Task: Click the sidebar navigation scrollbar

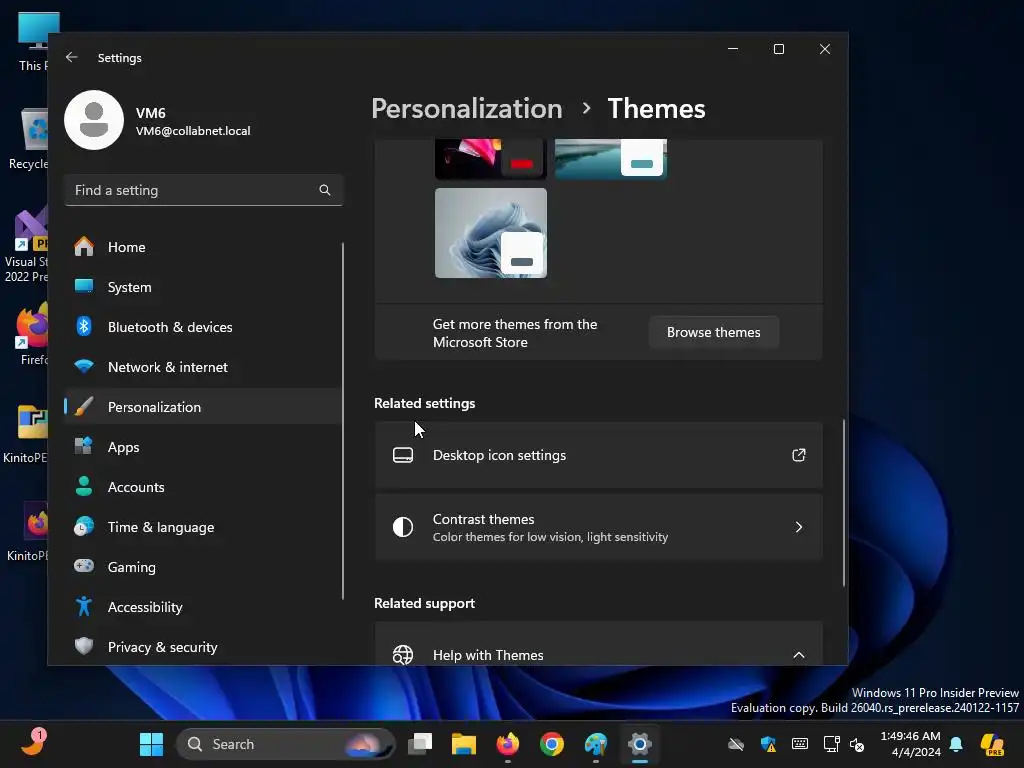Action: 343,421
